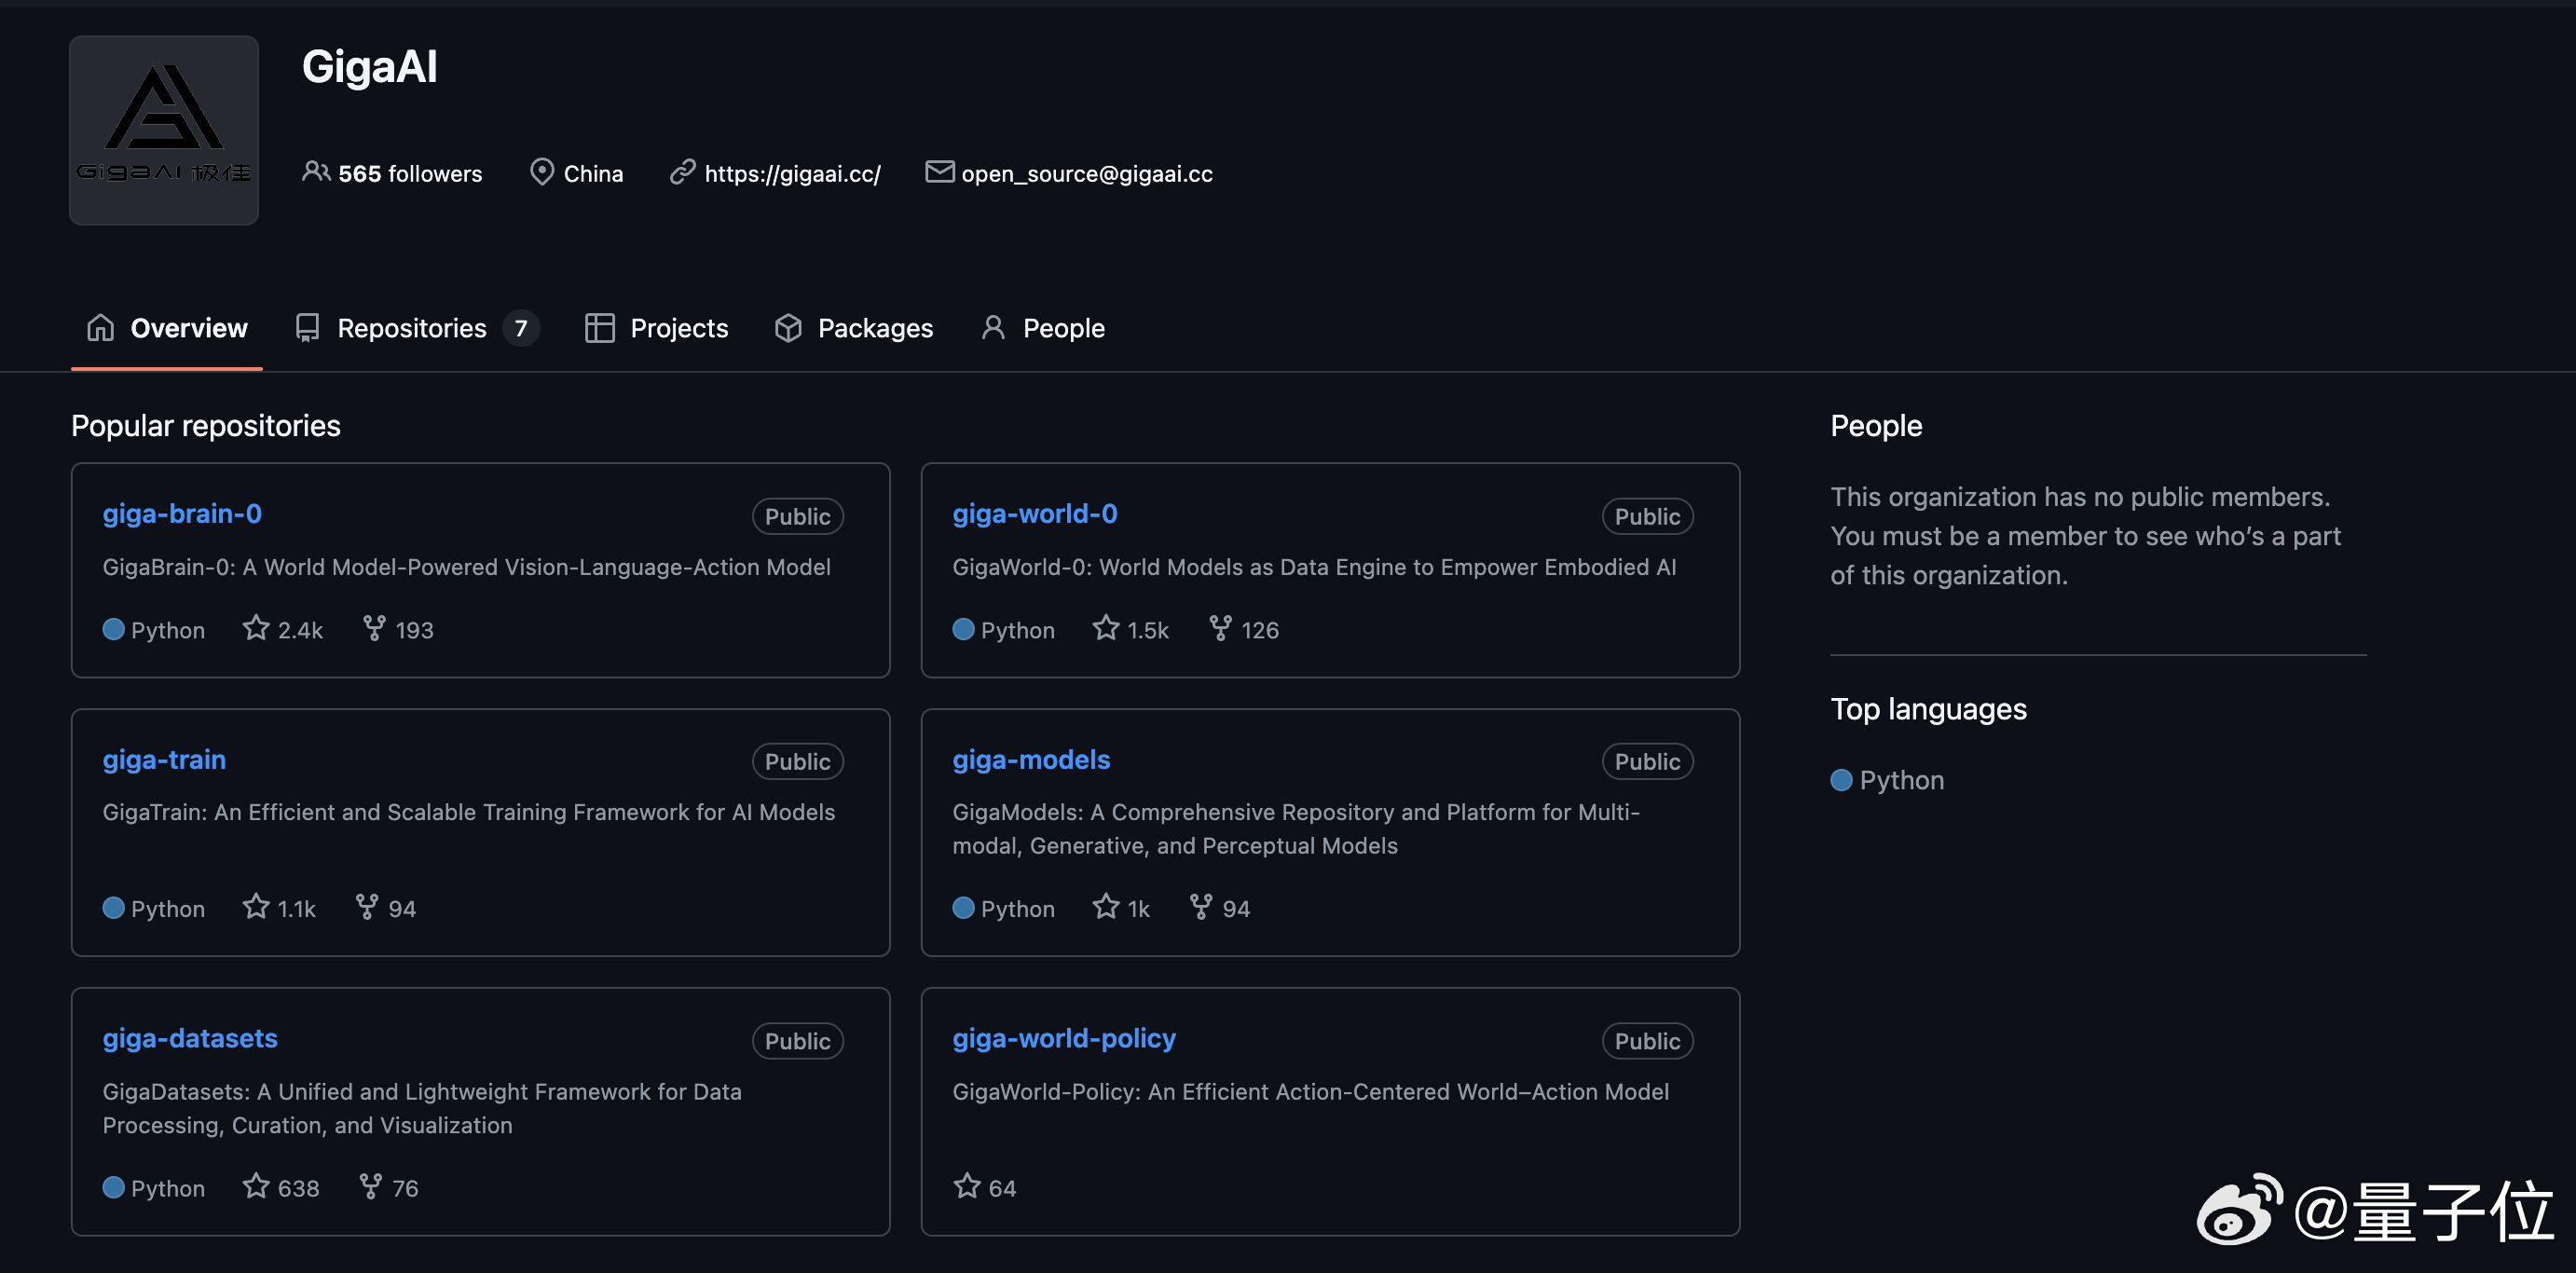View the 565 followers list
Screen dimensions: 2576x1273
click(x=410, y=174)
